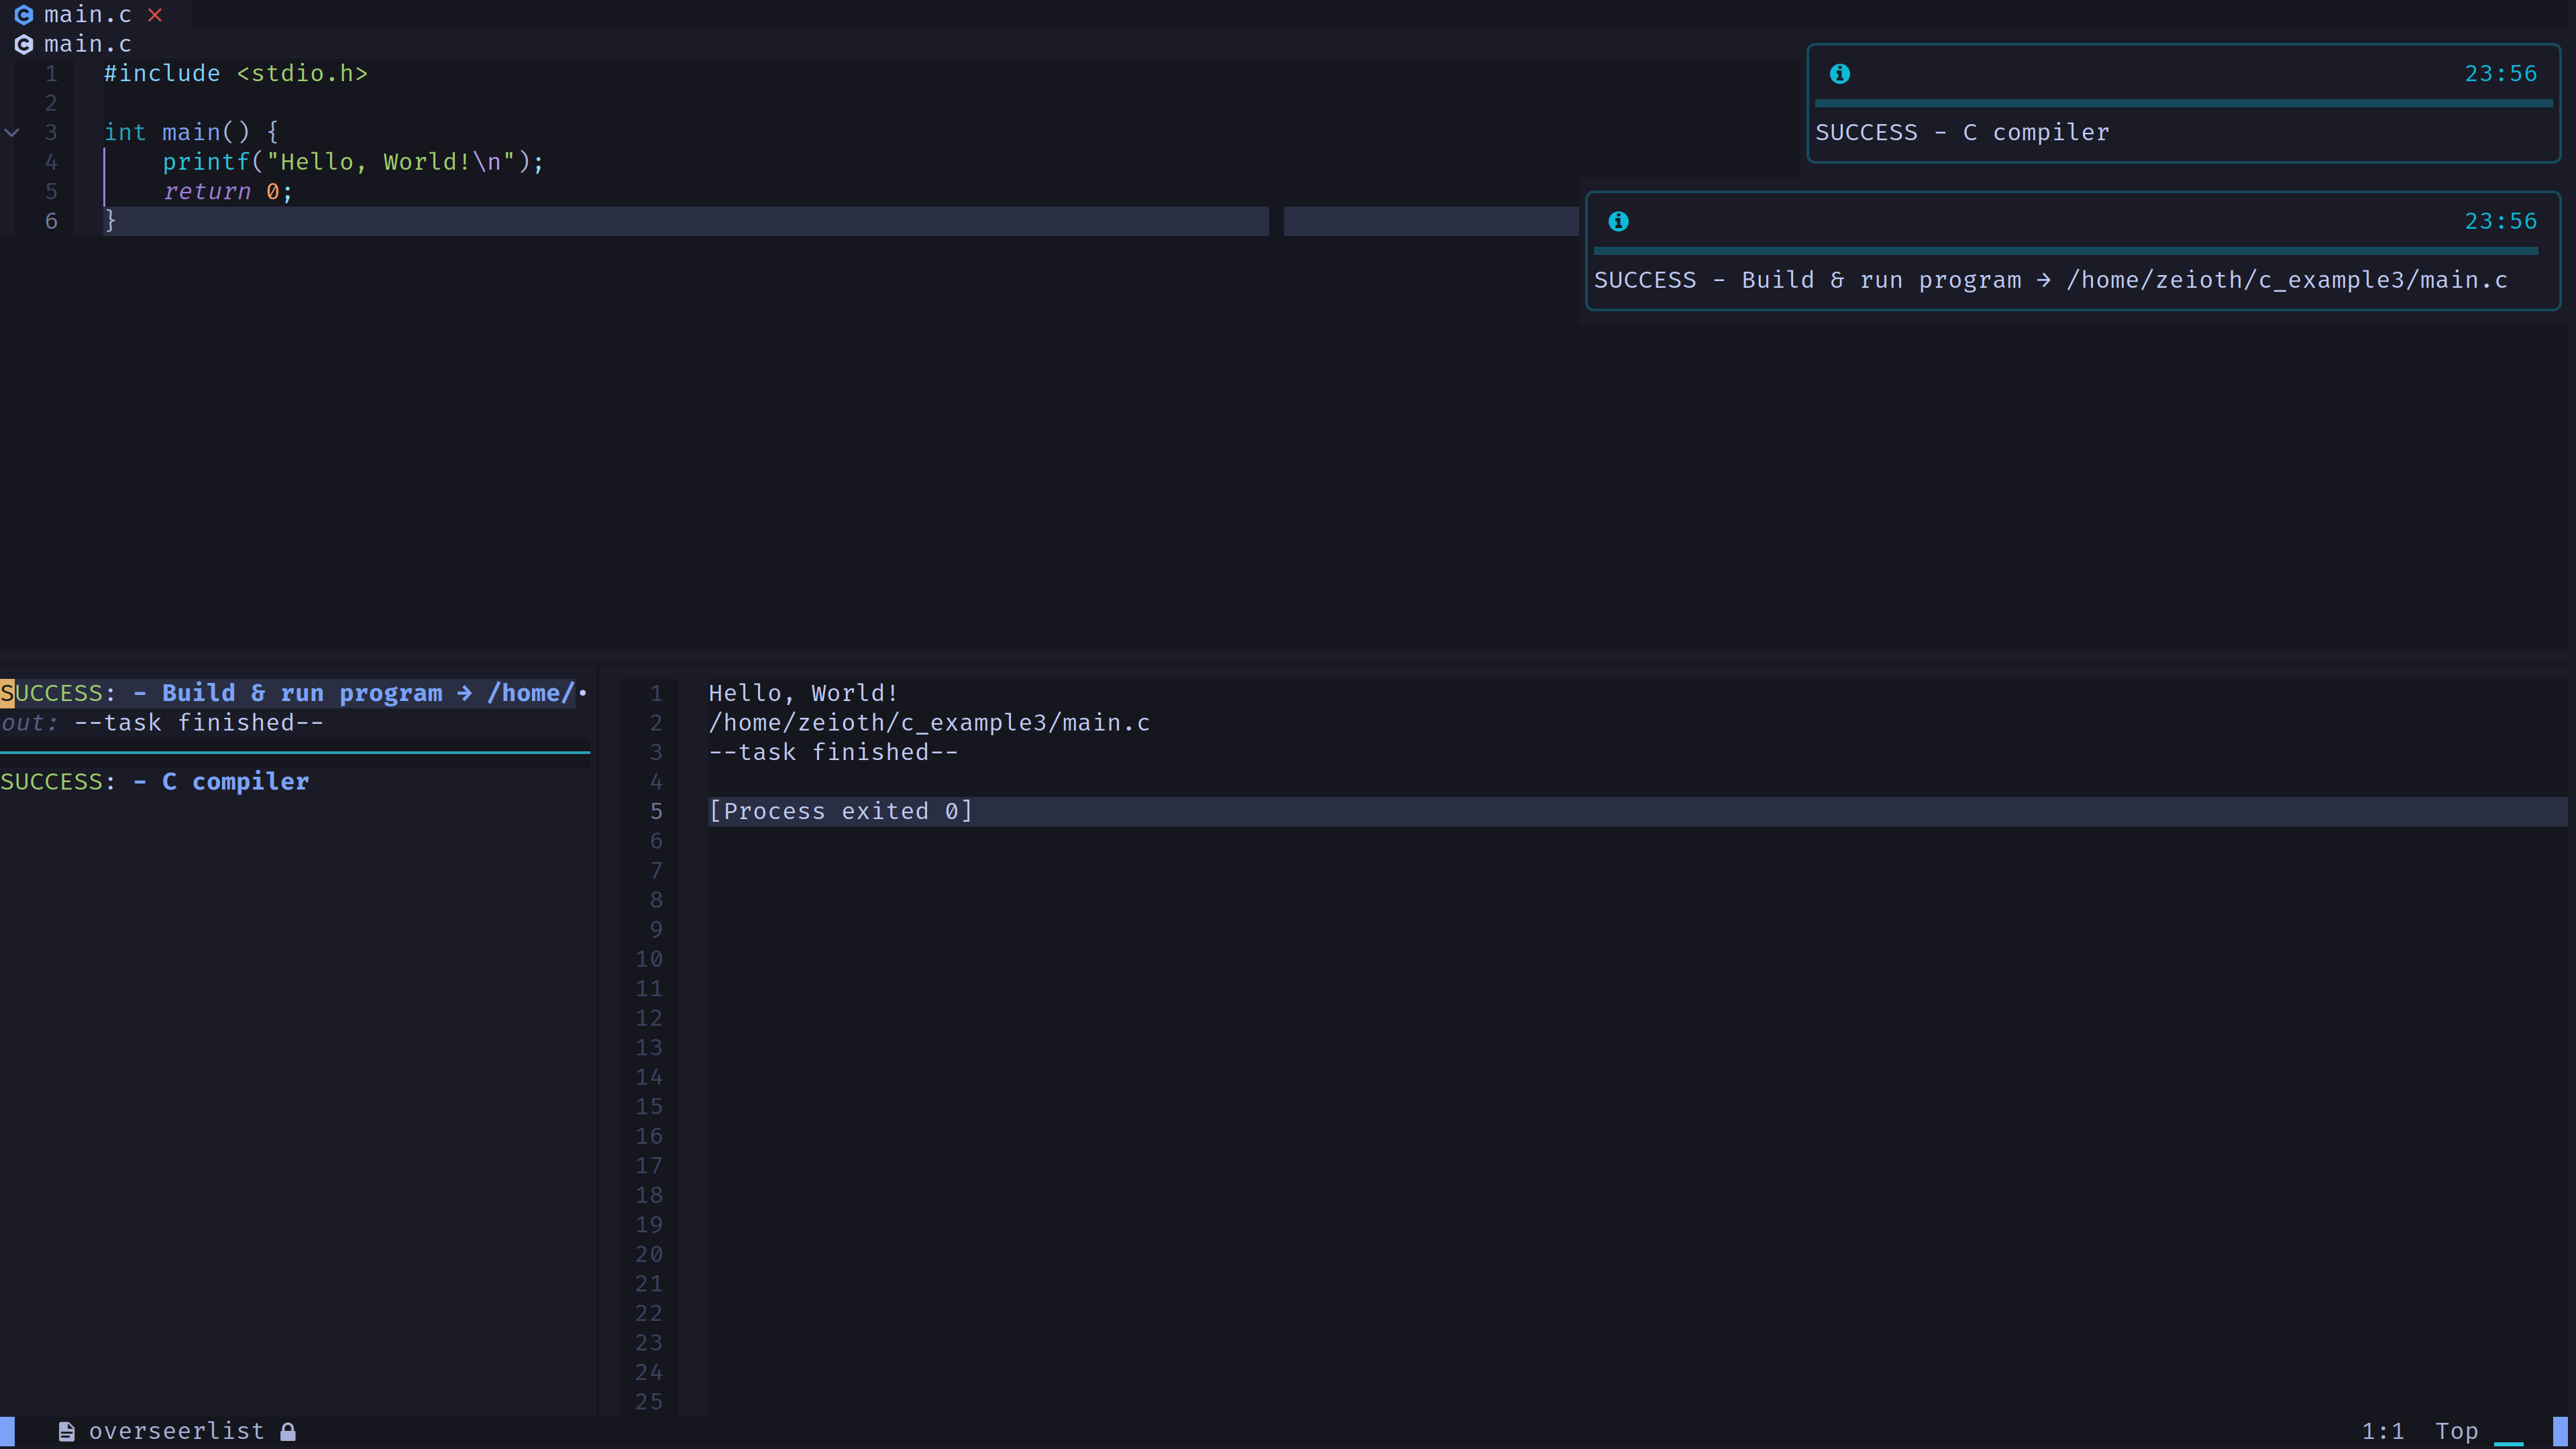Select 'C compiler' task in overseer list
Image resolution: width=2576 pixels, height=1449 pixels.
(155, 781)
